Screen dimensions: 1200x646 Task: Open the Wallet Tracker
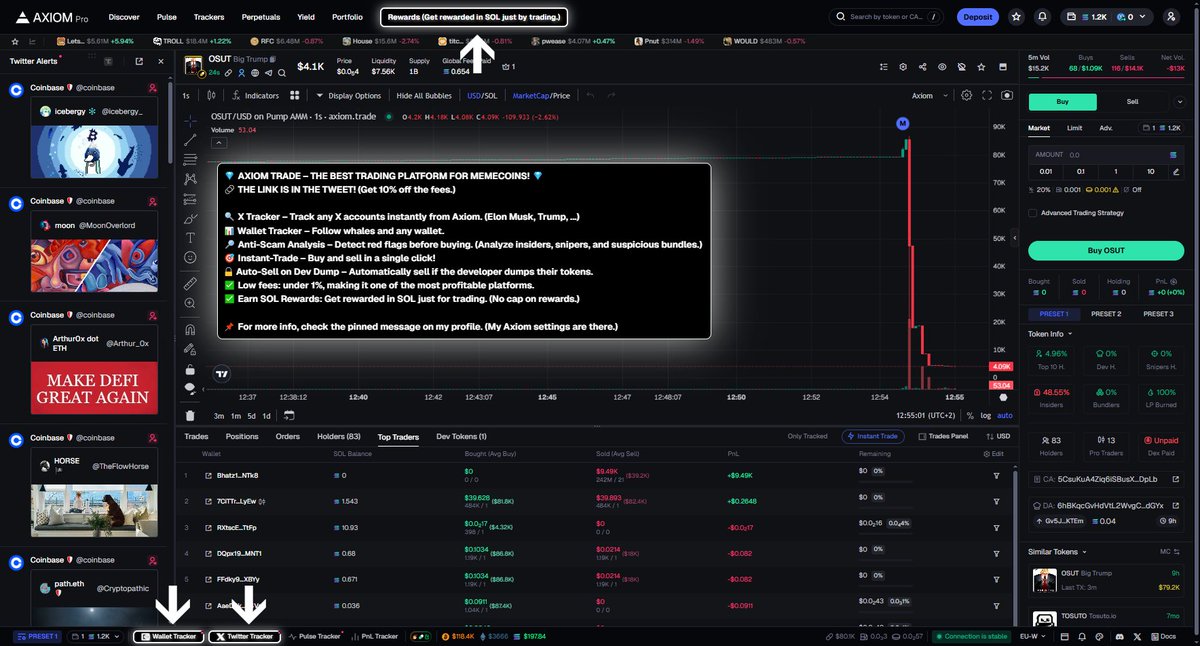[169, 636]
